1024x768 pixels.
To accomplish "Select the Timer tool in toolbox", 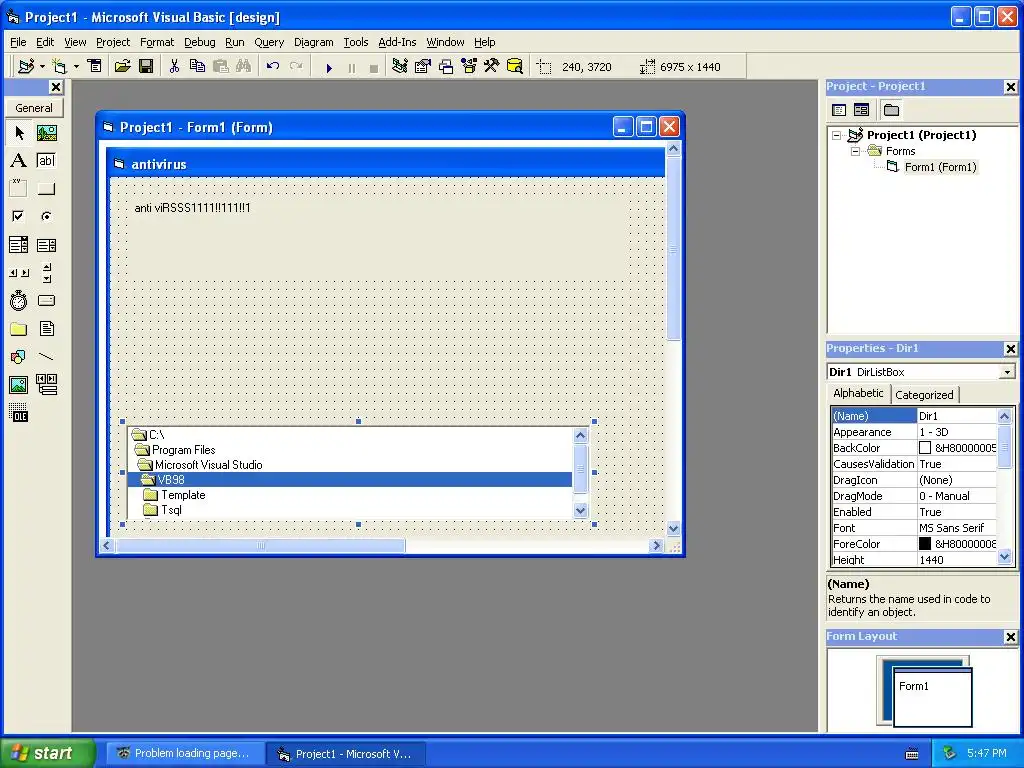I will tap(19, 301).
